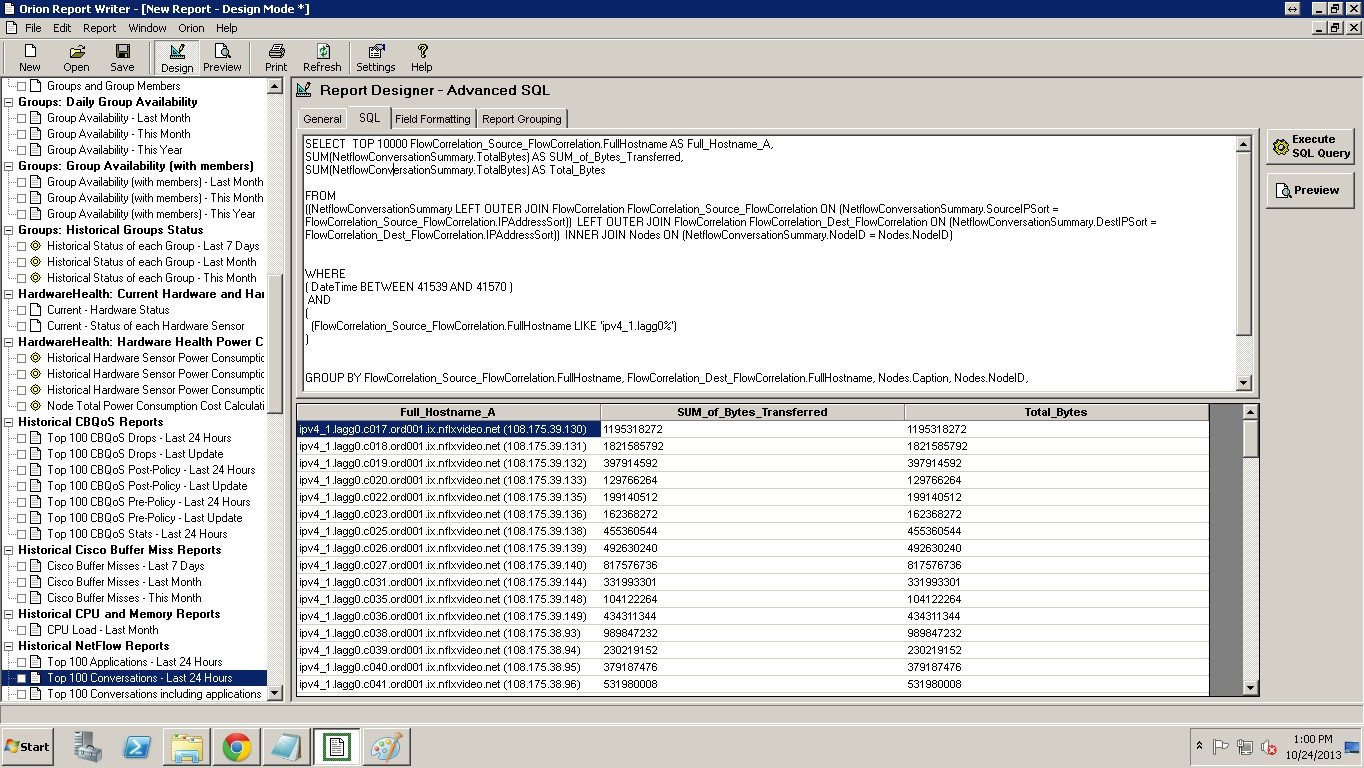Collapse Groups: Group Availability (with members) node
This screenshot has width=1364, height=768.
click(x=9, y=166)
